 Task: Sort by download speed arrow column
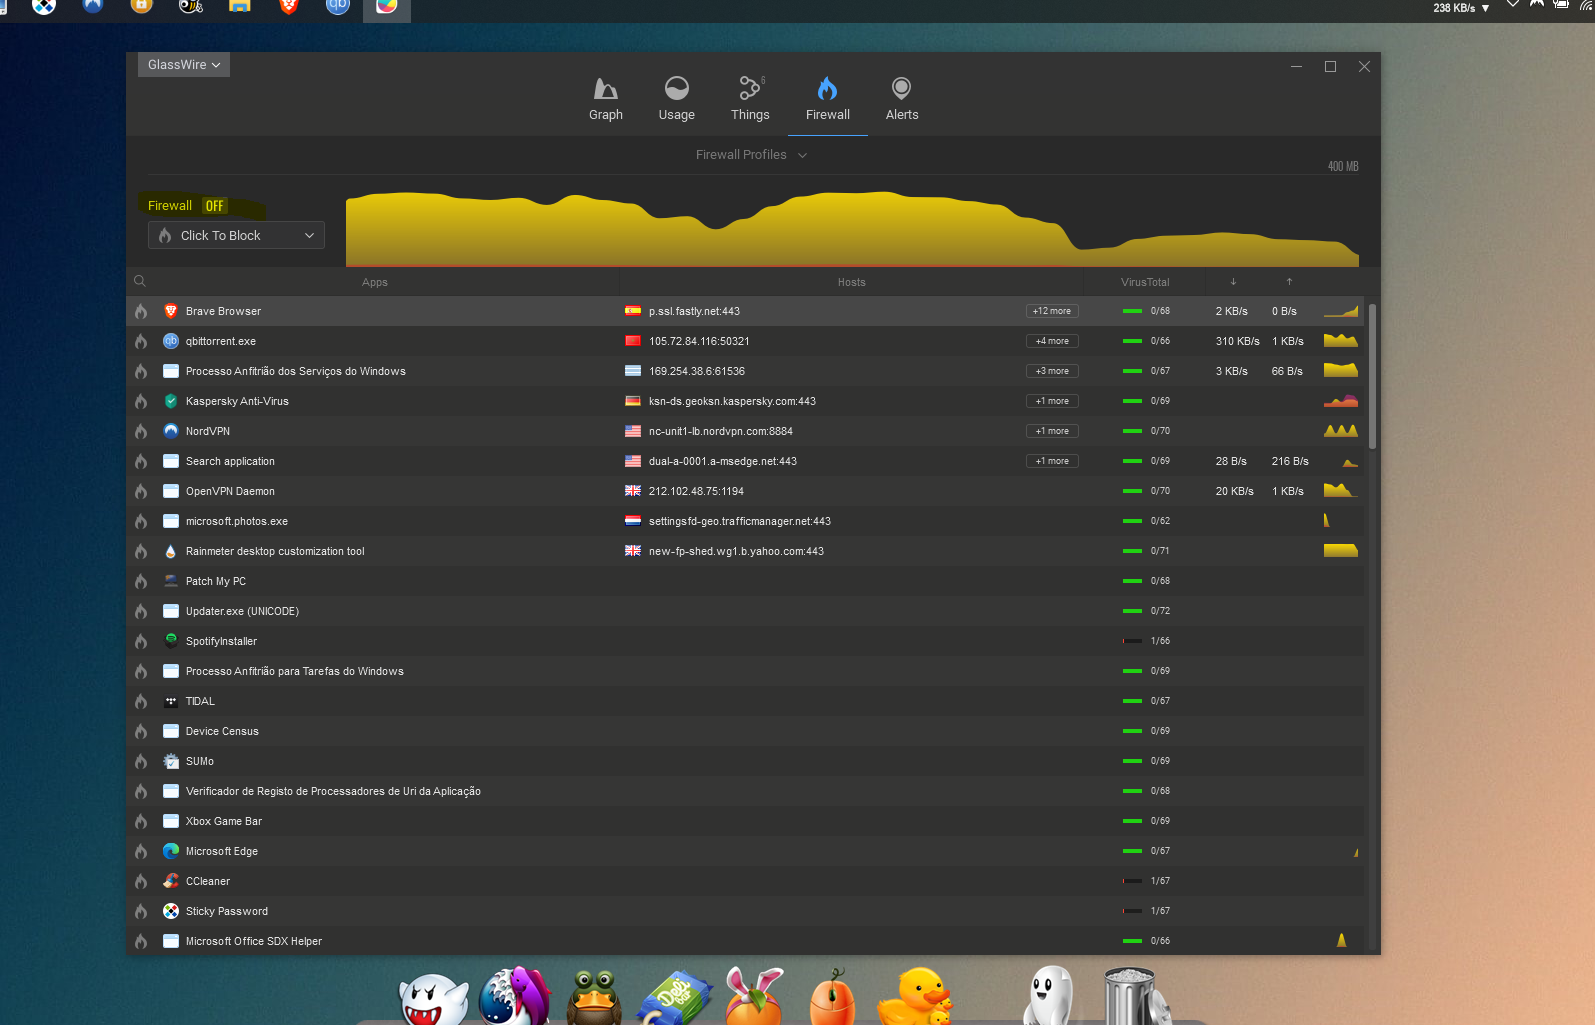point(1233,282)
